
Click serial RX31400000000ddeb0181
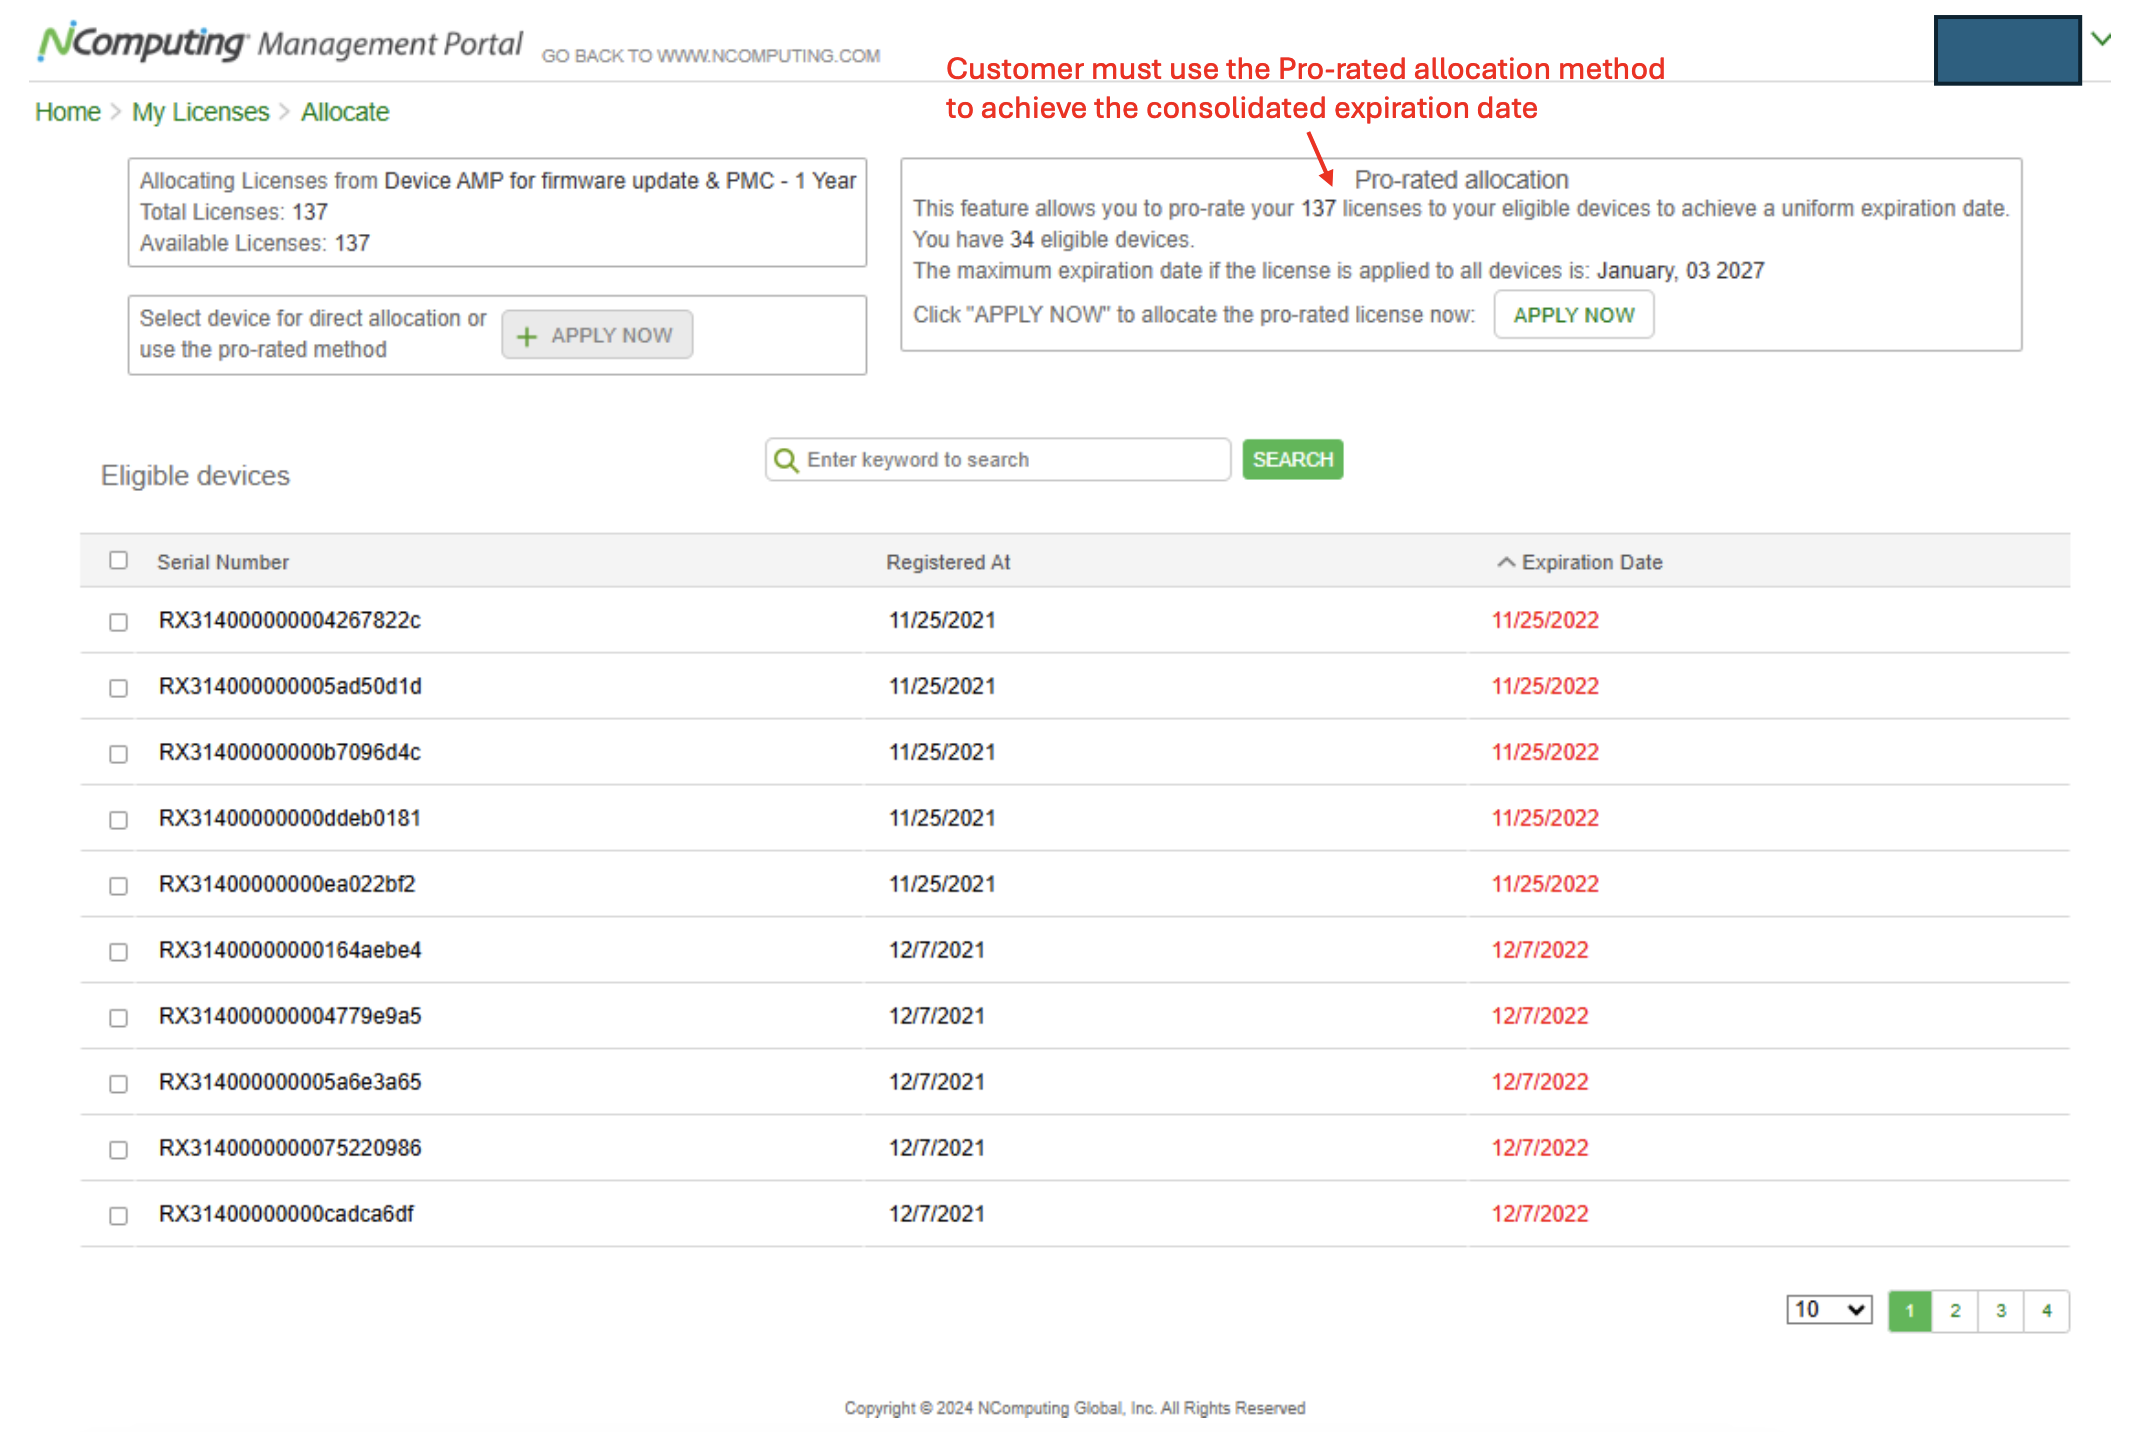coord(290,818)
